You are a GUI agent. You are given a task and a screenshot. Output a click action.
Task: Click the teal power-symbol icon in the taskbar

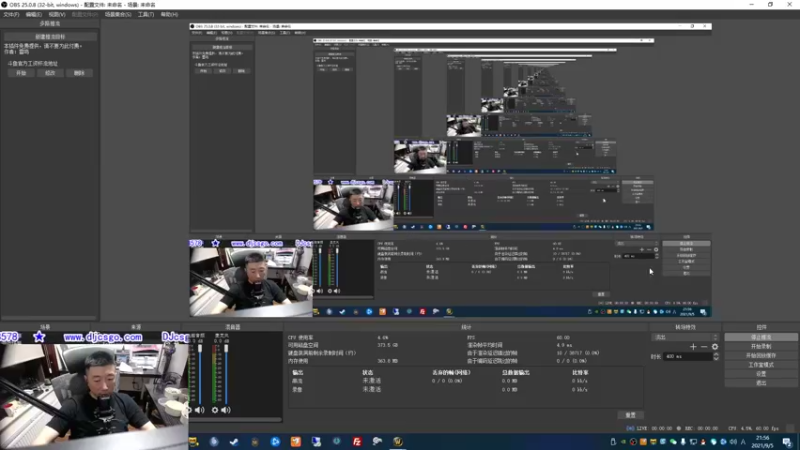337,441
